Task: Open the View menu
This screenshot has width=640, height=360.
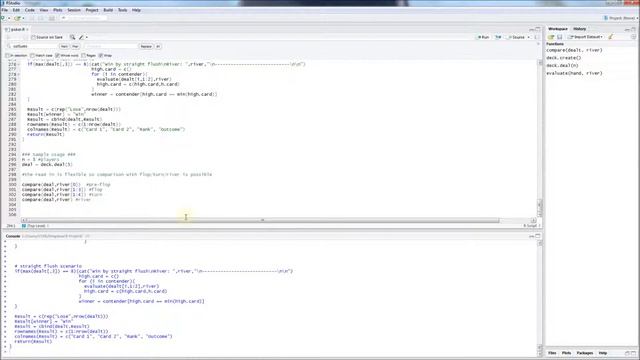Action: click(x=44, y=10)
